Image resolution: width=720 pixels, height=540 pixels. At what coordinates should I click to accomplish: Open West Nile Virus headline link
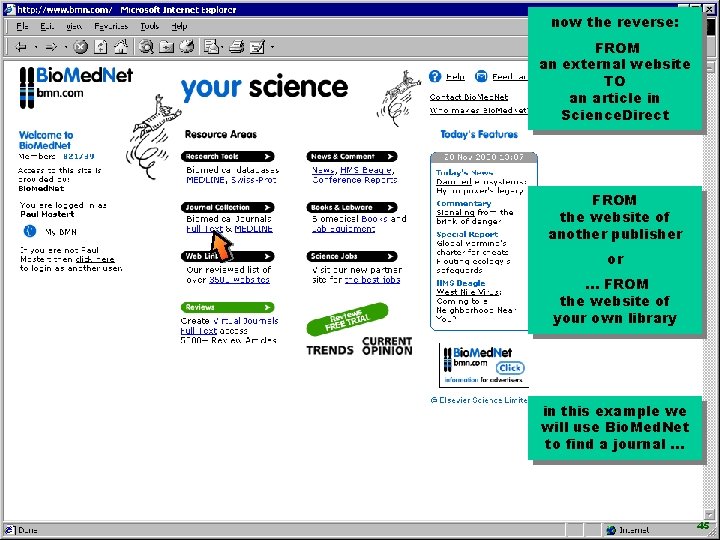click(x=468, y=292)
